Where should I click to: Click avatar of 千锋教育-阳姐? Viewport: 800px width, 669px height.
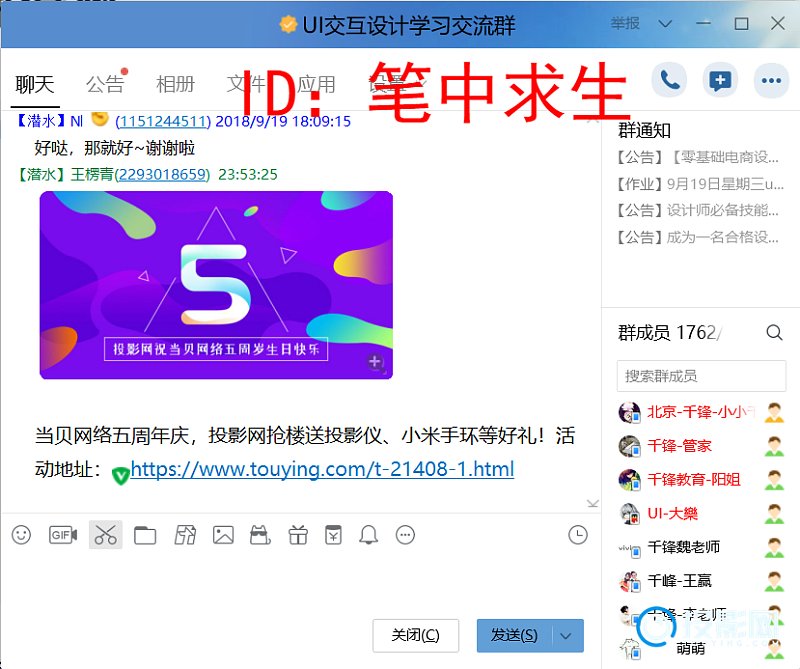pos(629,480)
